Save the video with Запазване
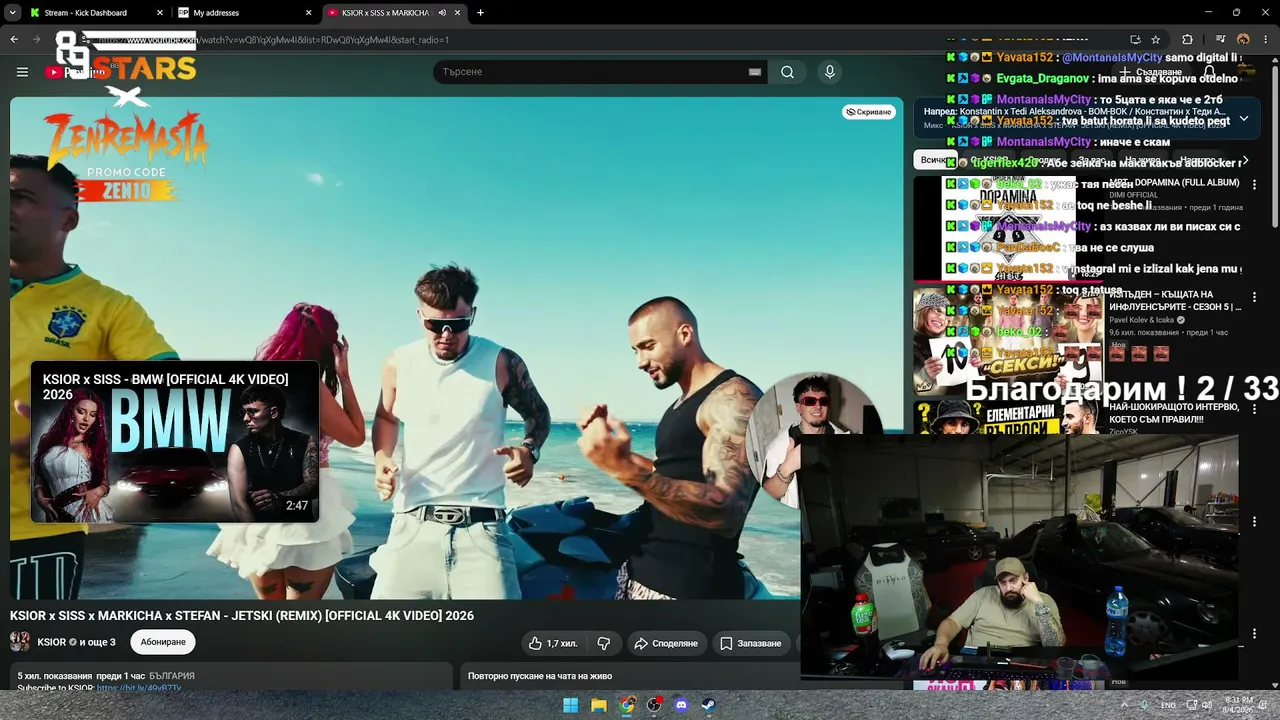 750,643
